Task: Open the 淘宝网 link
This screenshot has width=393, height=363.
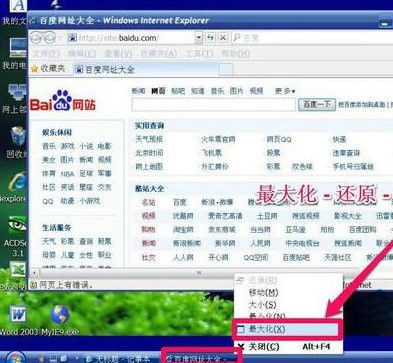Action: click(x=183, y=230)
